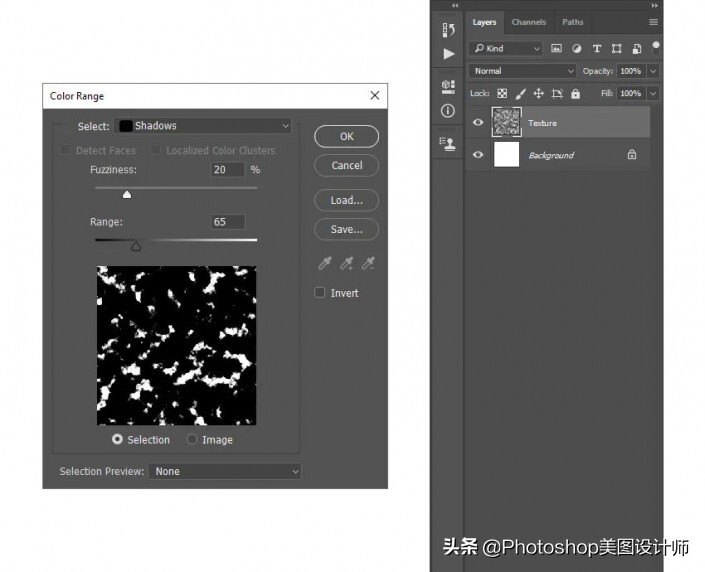
Task: Click the Cancel button
Action: click(x=346, y=165)
